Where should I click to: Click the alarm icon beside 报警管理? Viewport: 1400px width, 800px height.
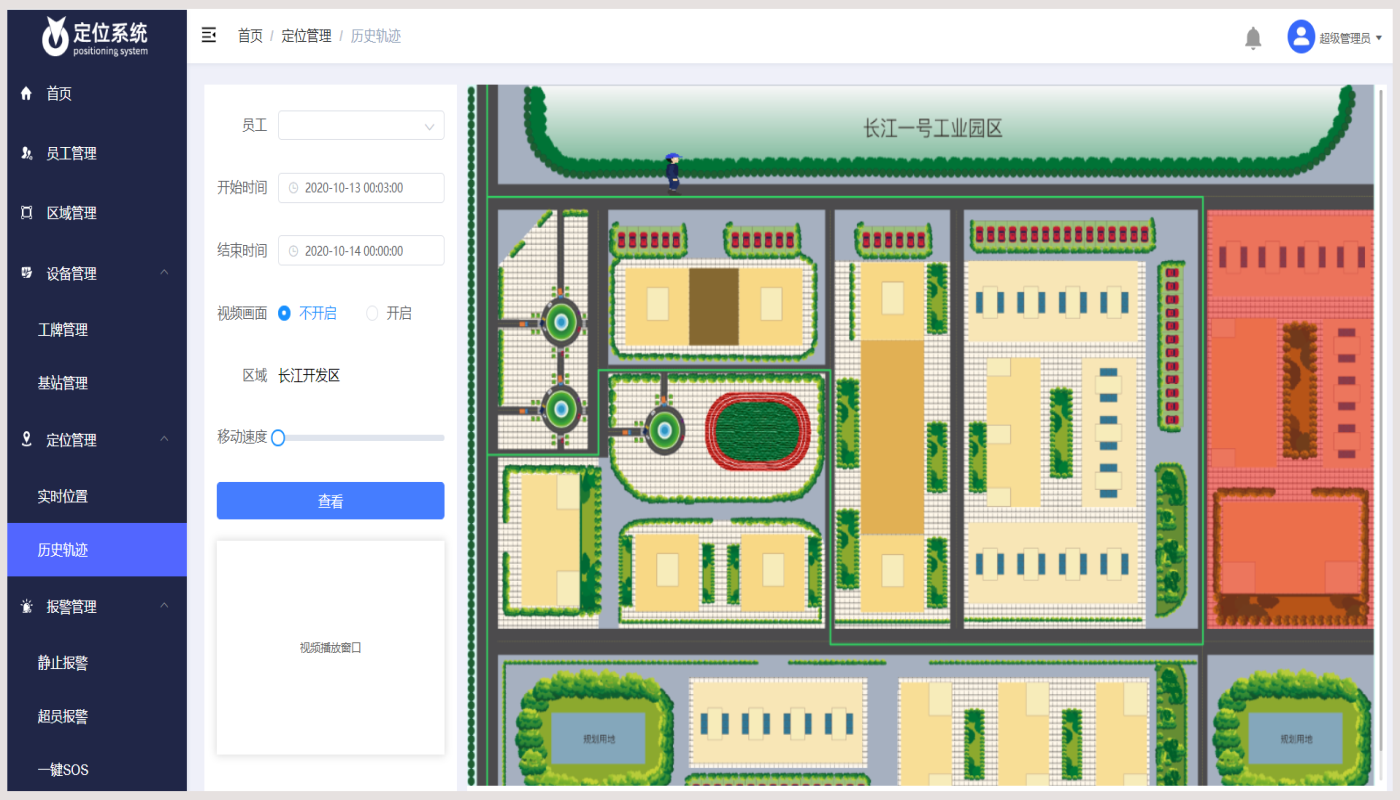click(27, 607)
